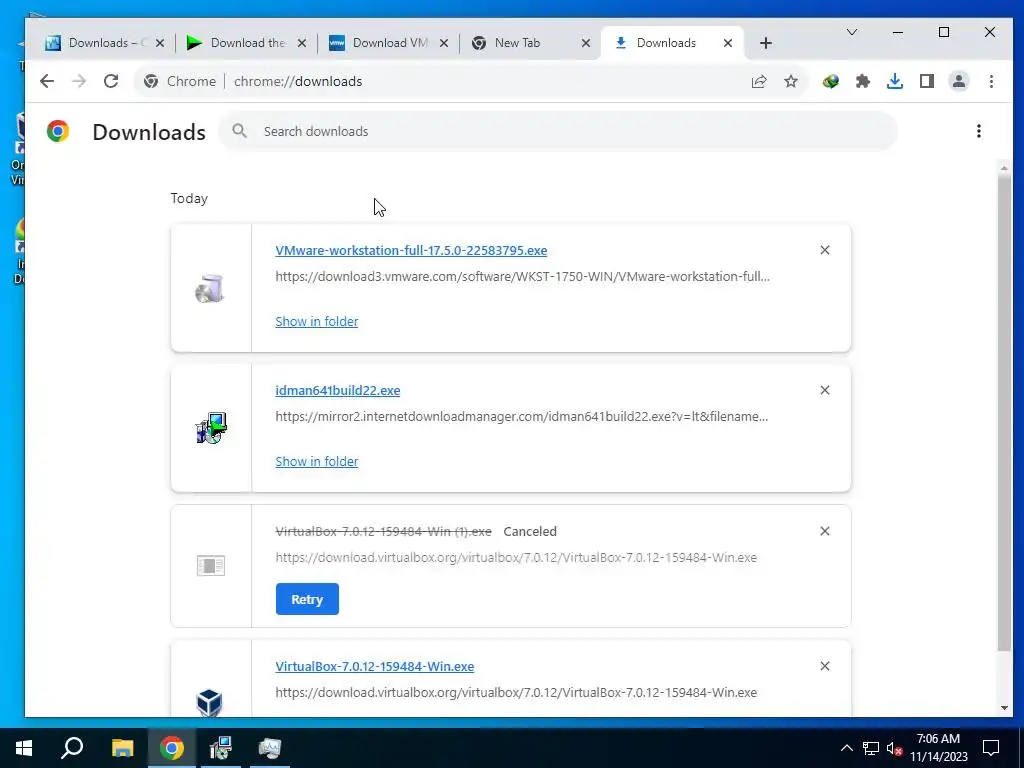Screen dimensions: 1024x768
Task: Click the VMware installer file icon
Action: coord(210,288)
